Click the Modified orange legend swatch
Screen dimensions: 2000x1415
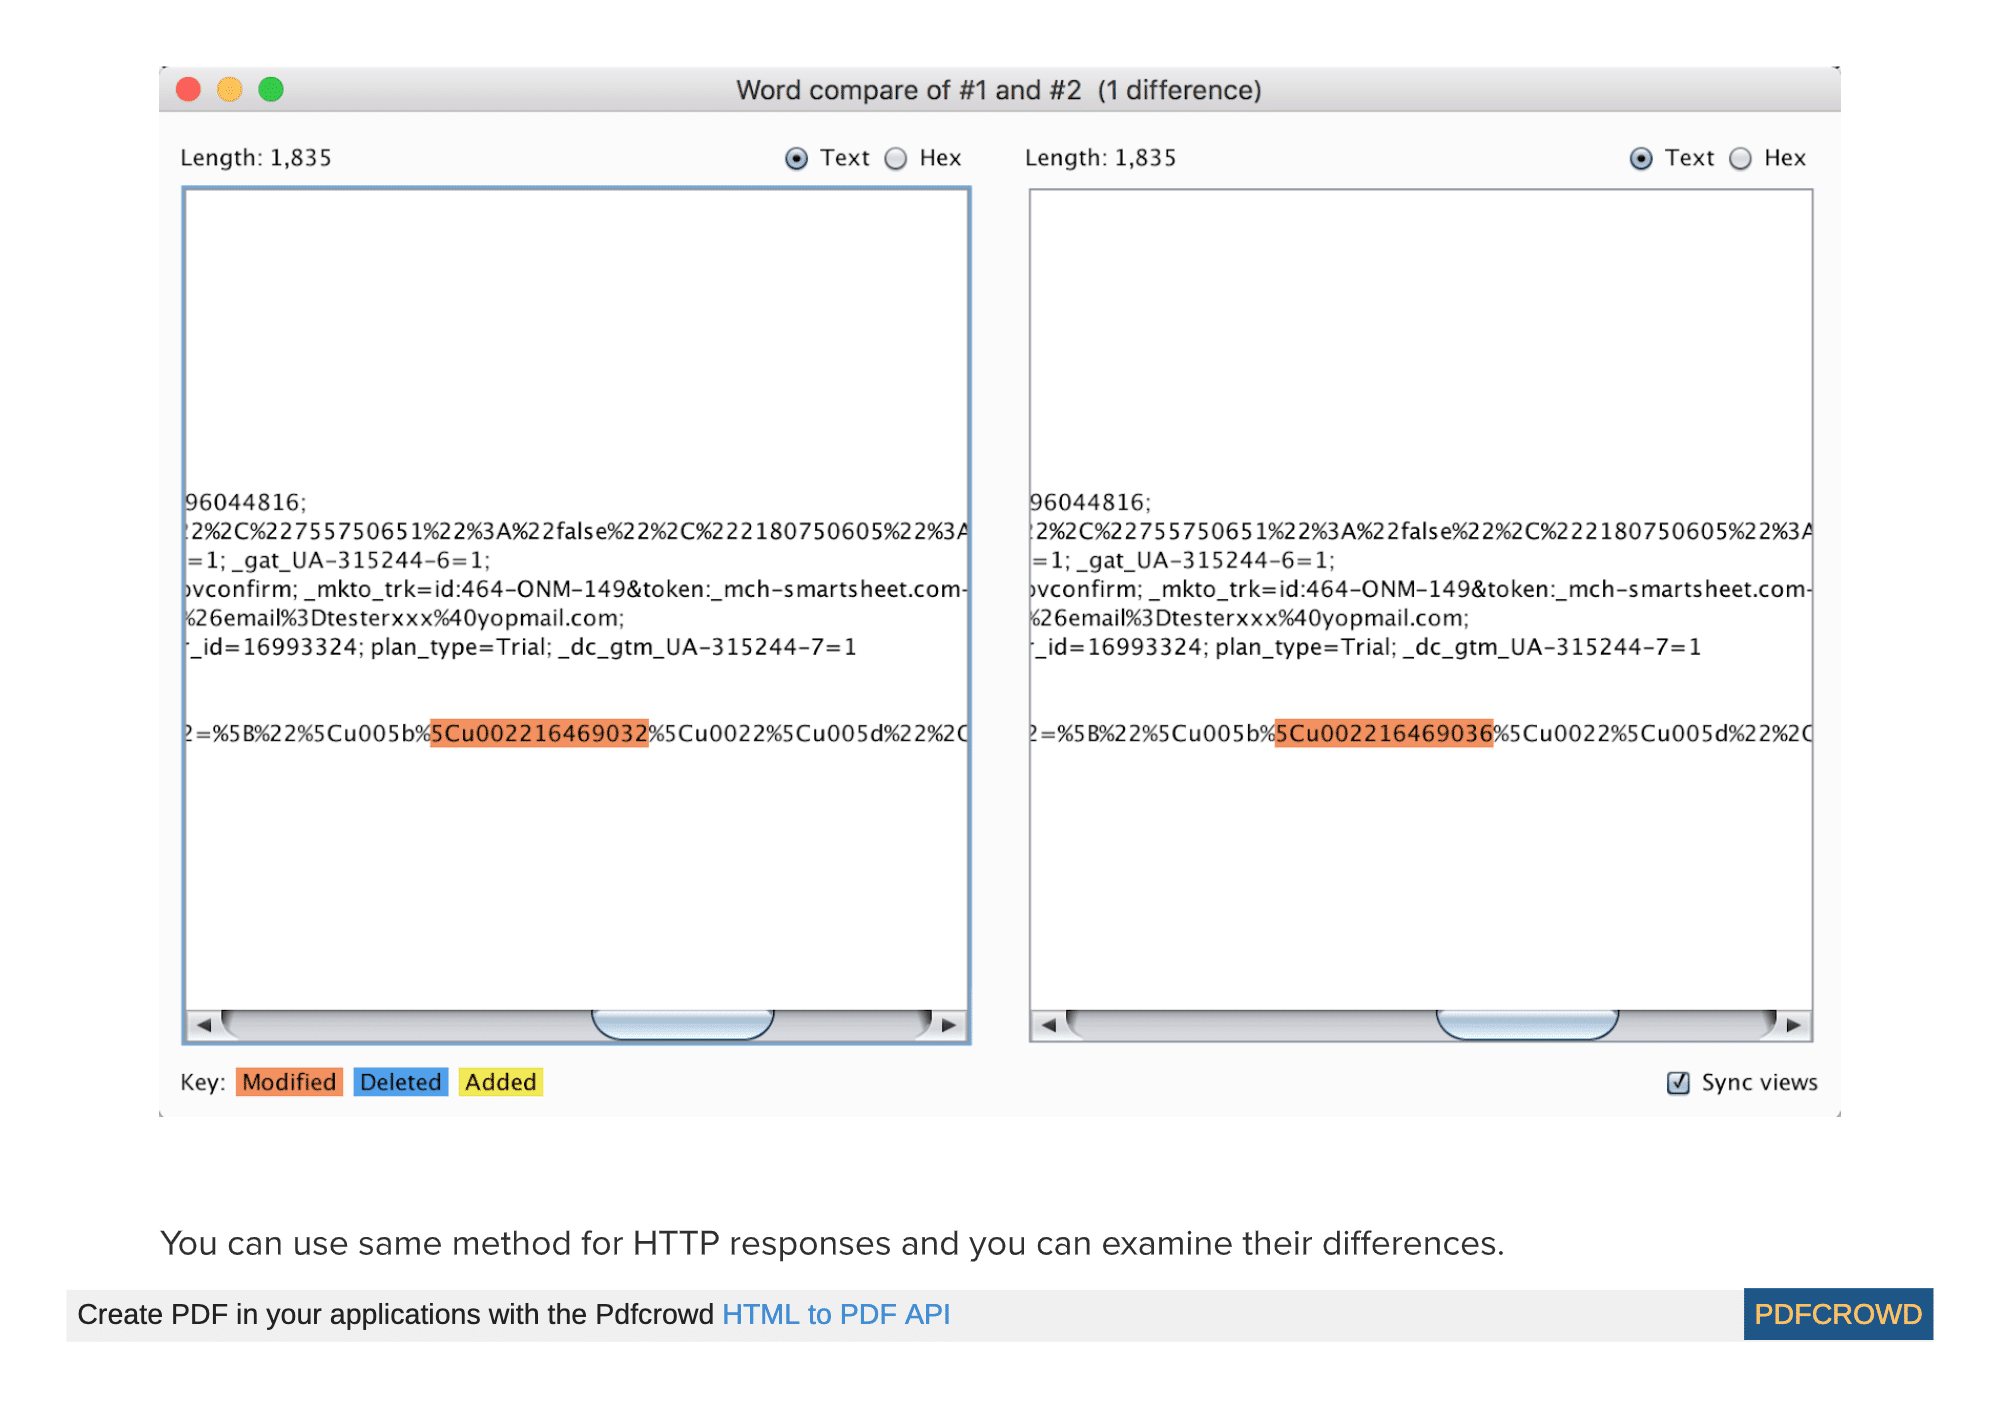coord(288,1082)
